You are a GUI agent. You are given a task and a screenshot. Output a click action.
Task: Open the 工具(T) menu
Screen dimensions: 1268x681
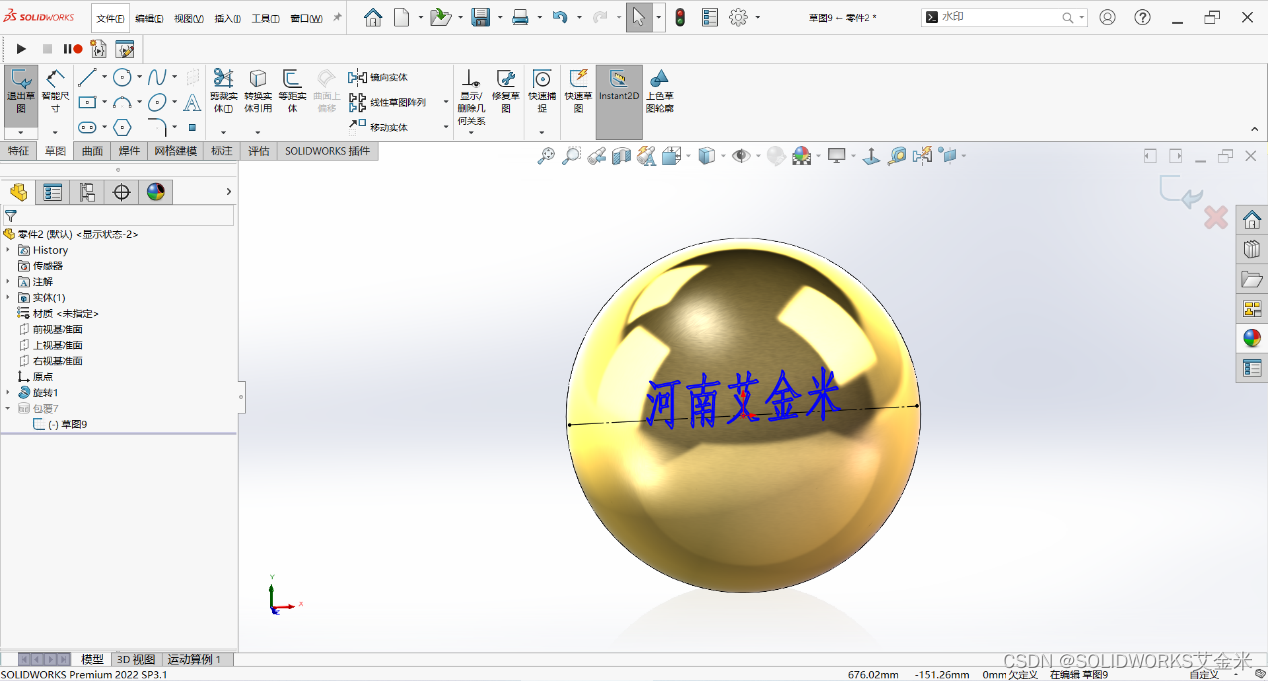(266, 18)
